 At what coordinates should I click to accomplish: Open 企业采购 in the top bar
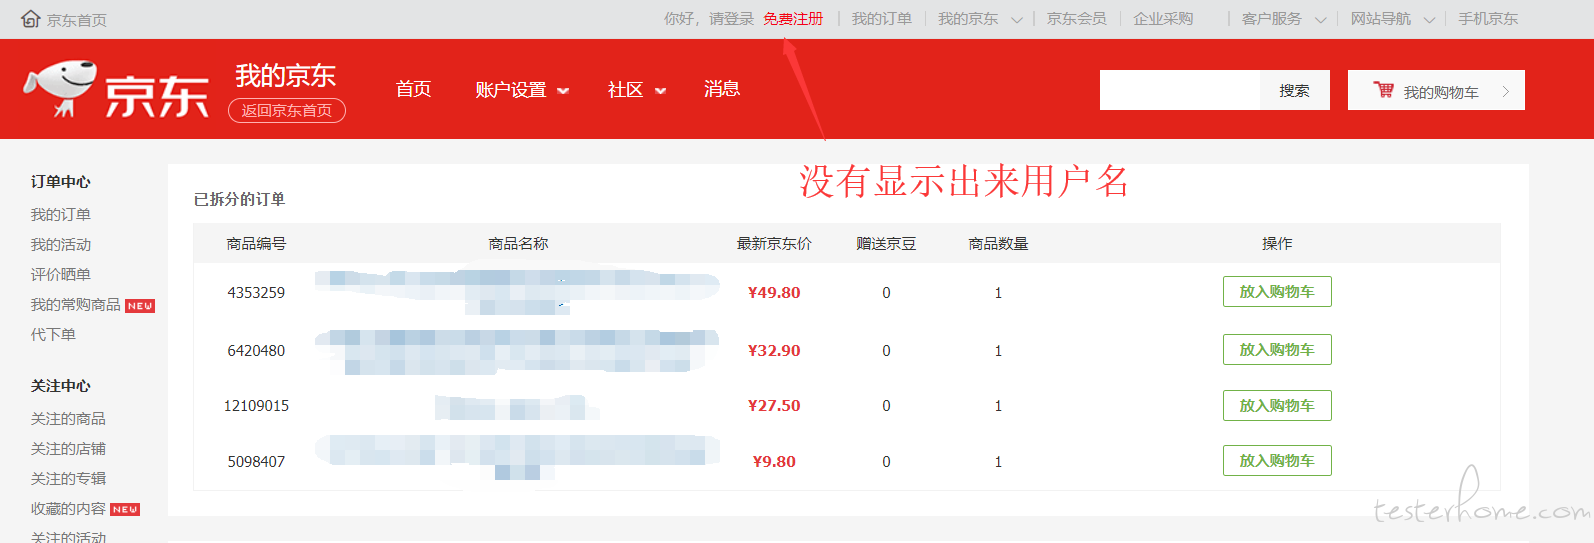(x=1163, y=19)
